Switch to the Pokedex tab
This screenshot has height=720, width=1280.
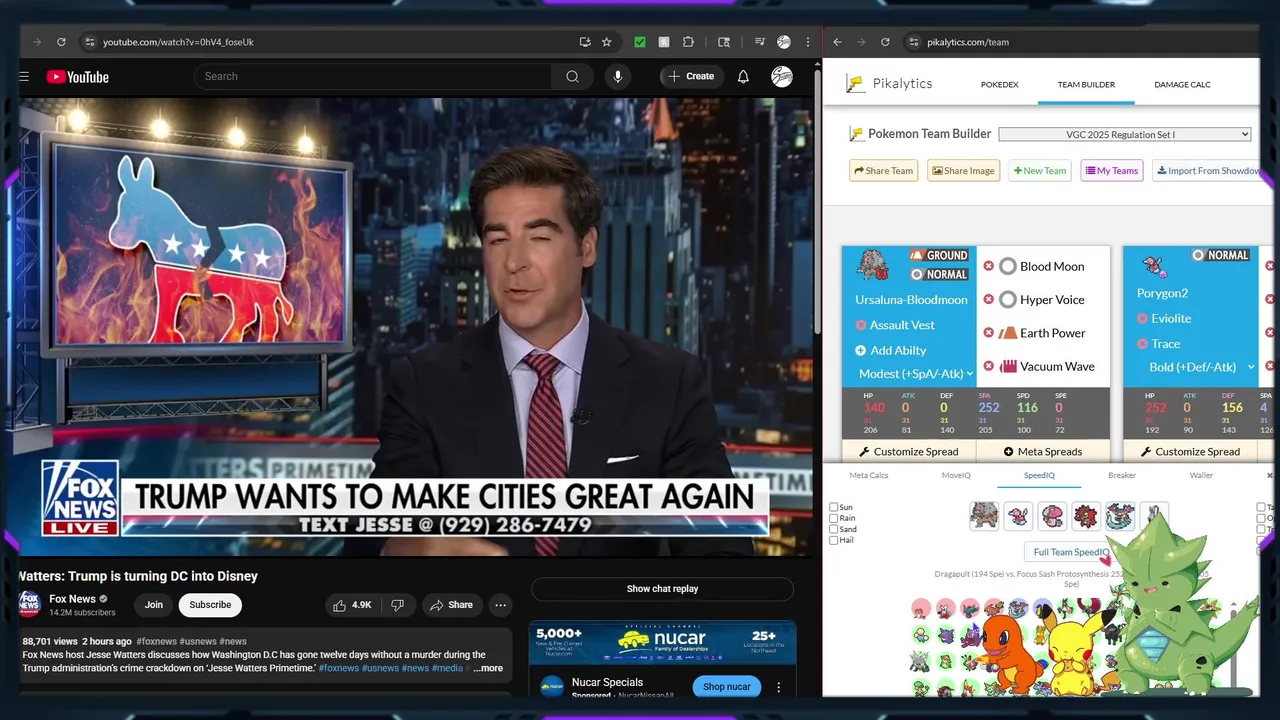coord(999,85)
